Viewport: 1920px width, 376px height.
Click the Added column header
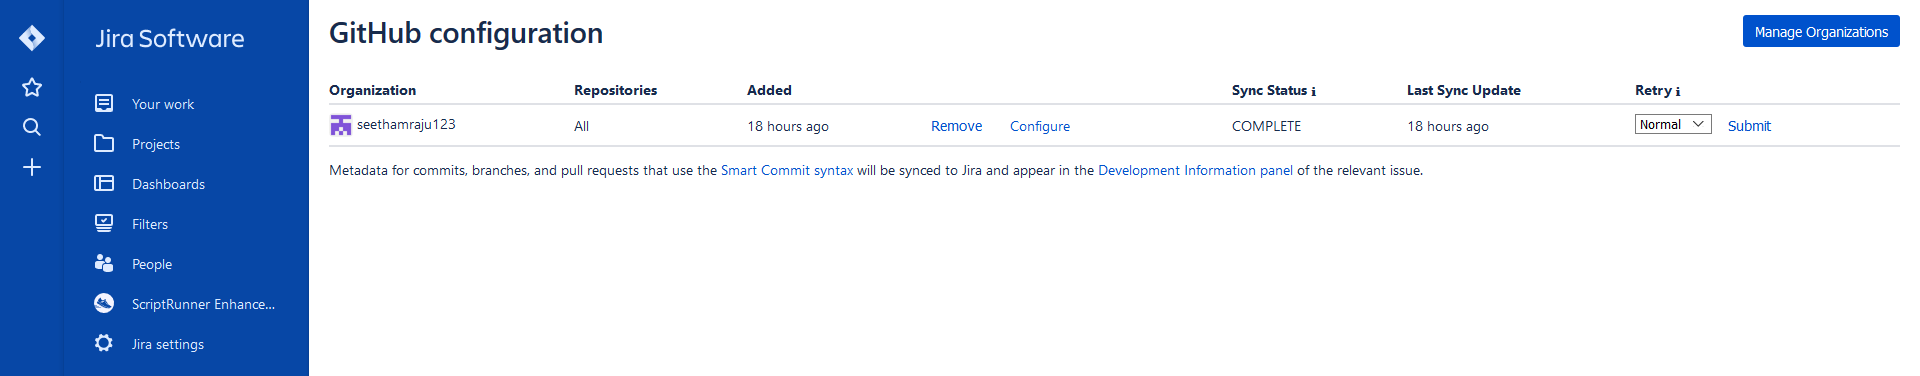(x=769, y=90)
